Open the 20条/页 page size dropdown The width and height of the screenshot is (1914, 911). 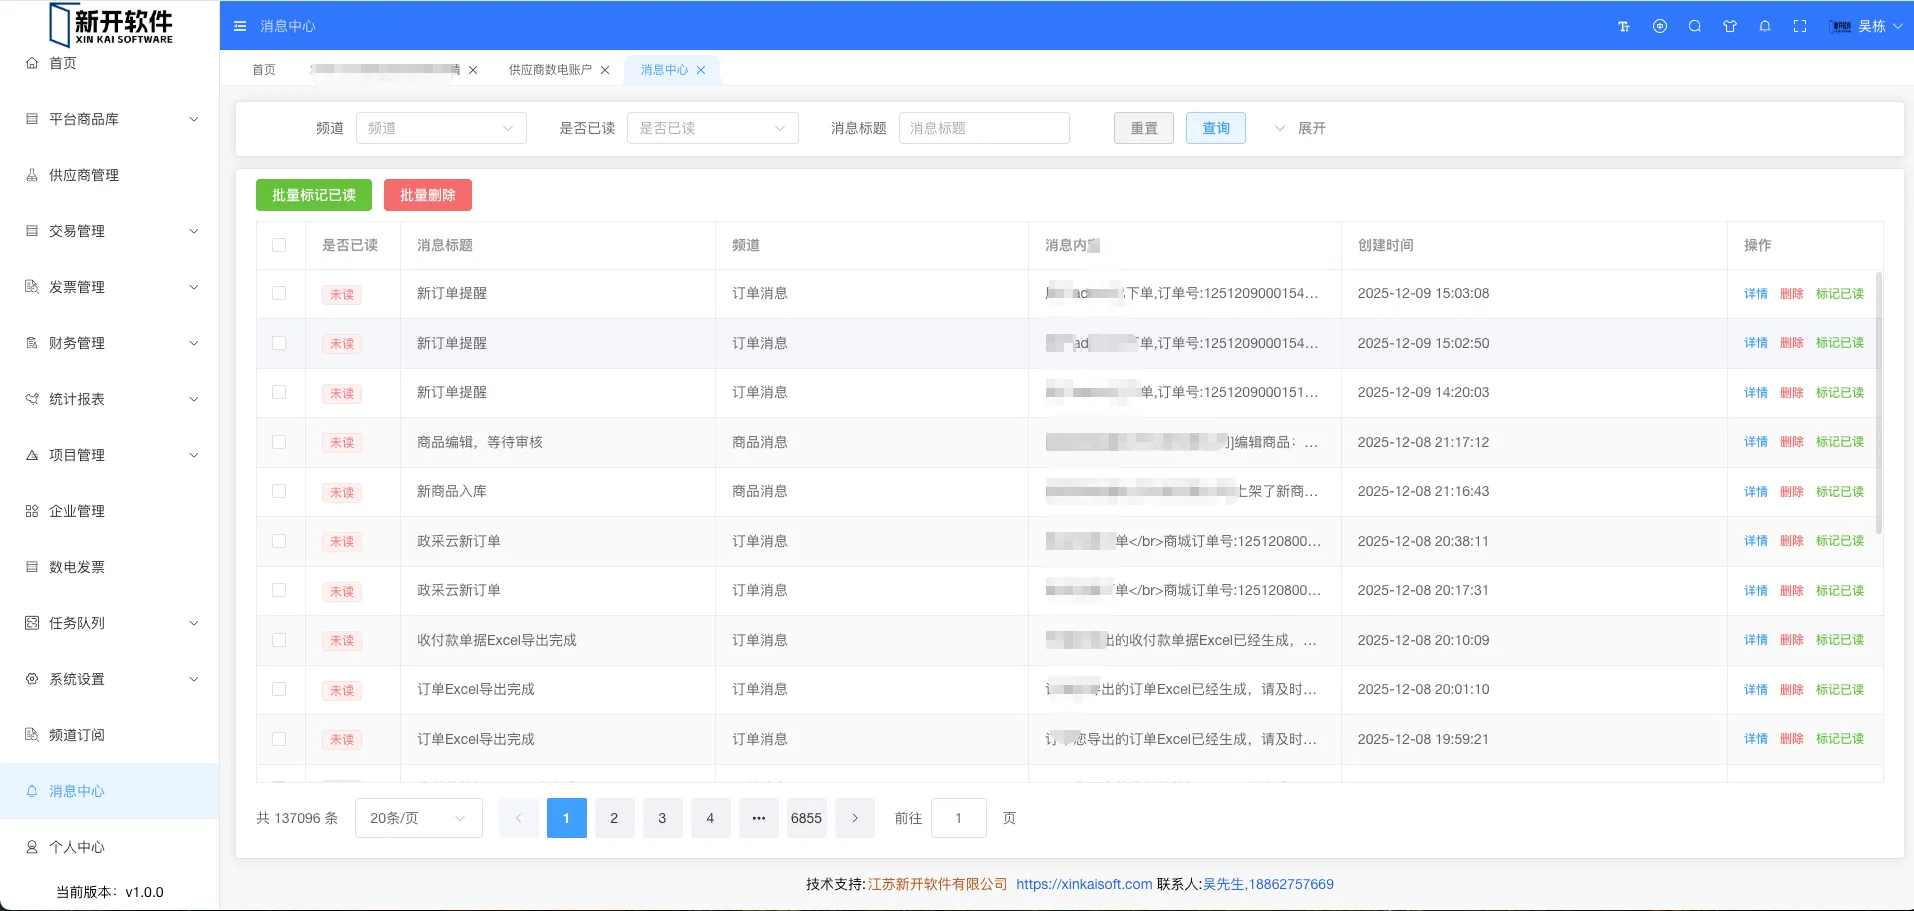click(x=418, y=818)
